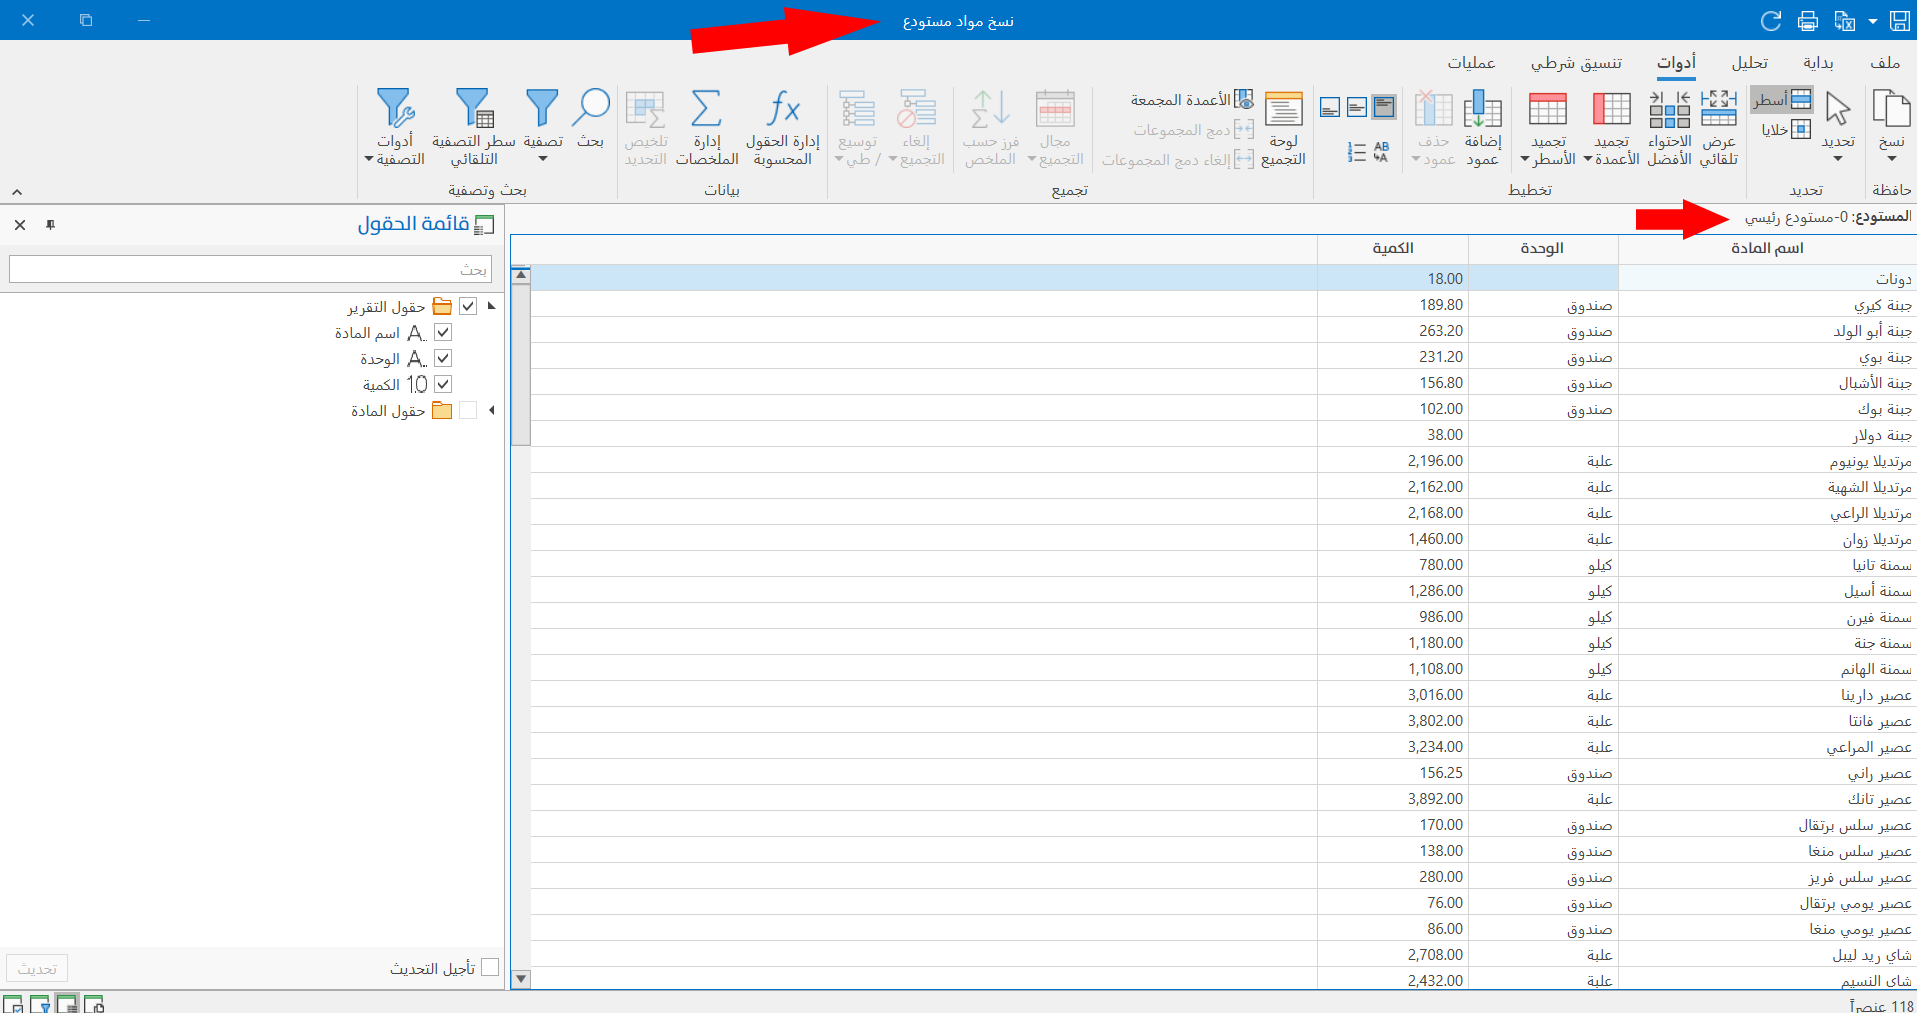Expand the حقول المادة folder node
The image size is (1917, 1013).
(x=491, y=410)
